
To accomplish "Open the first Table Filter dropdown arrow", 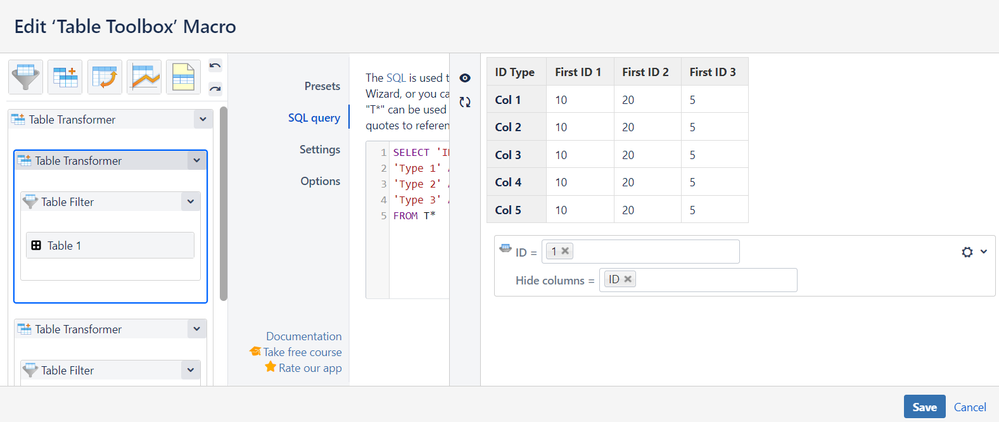I will 191,202.
